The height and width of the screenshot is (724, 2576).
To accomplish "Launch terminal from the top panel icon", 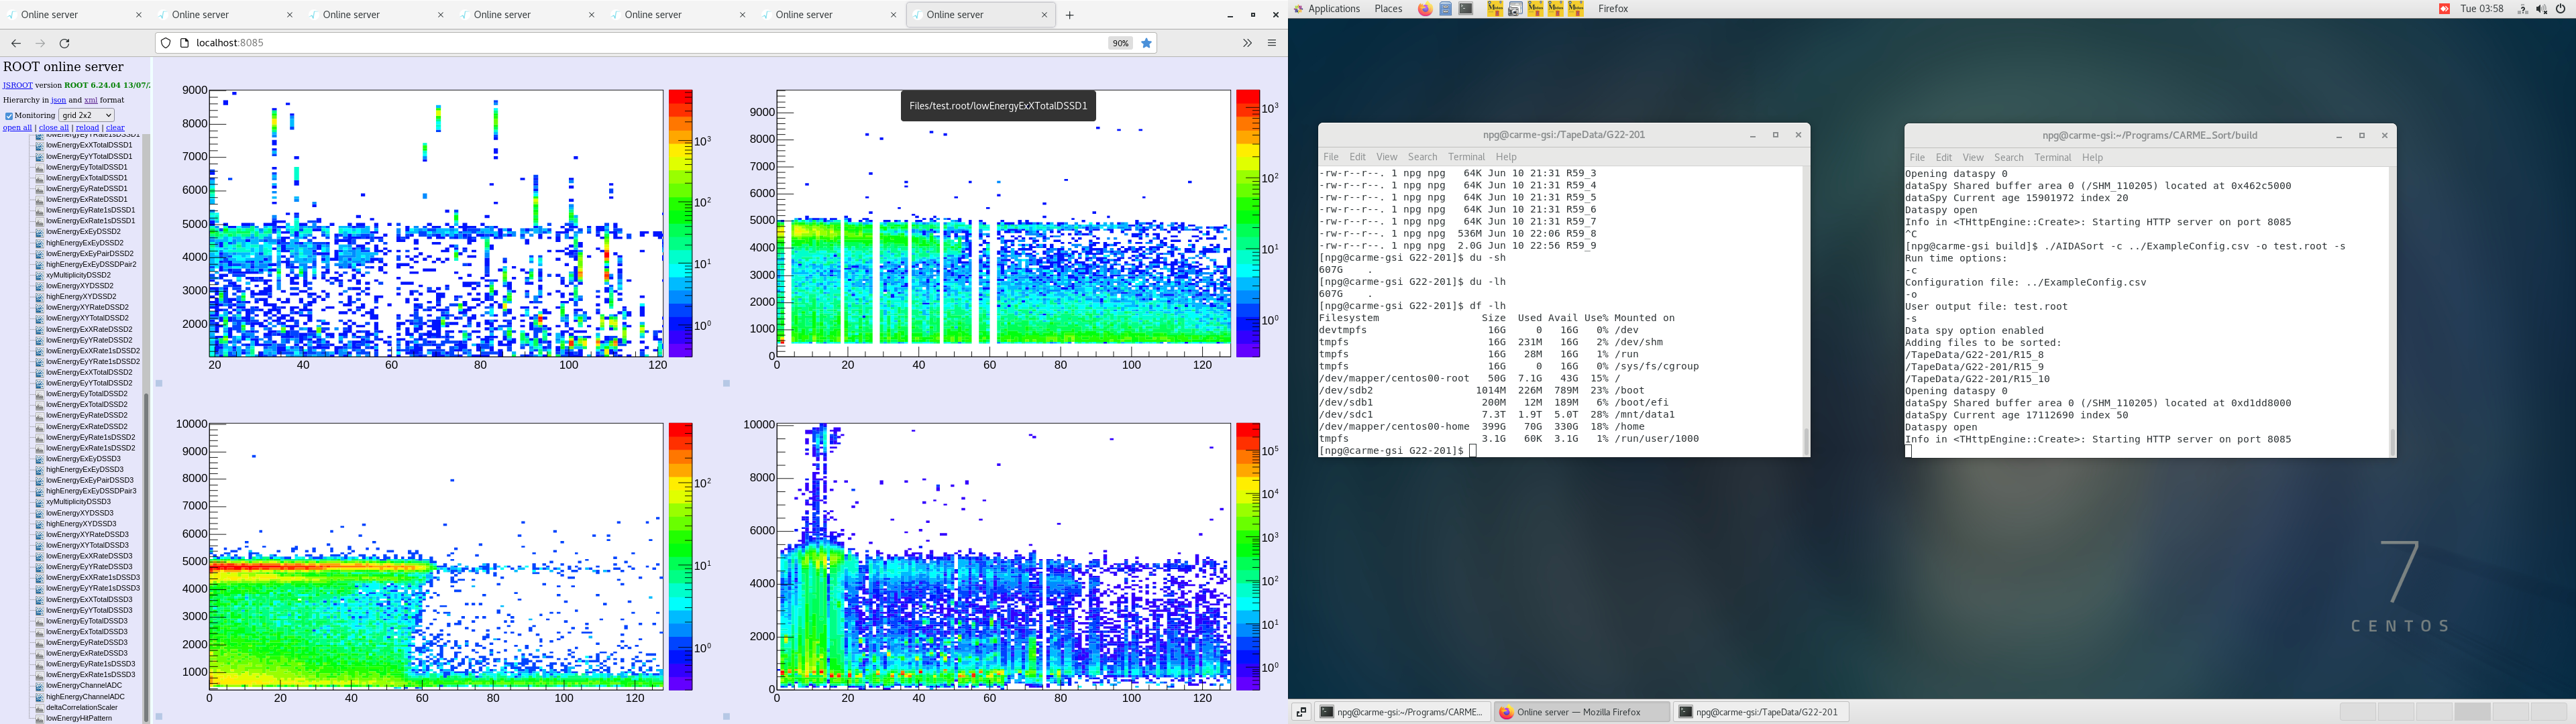I will [1466, 9].
